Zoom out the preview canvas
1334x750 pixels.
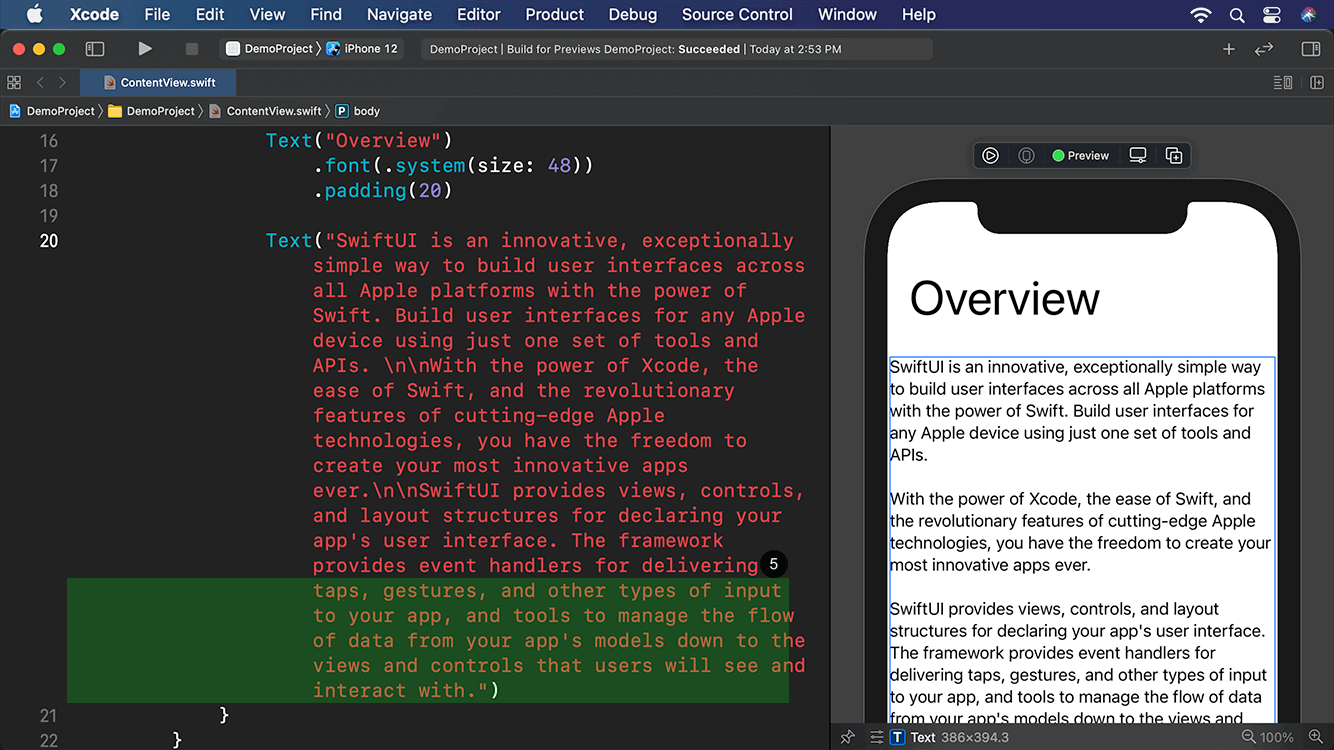point(1248,737)
